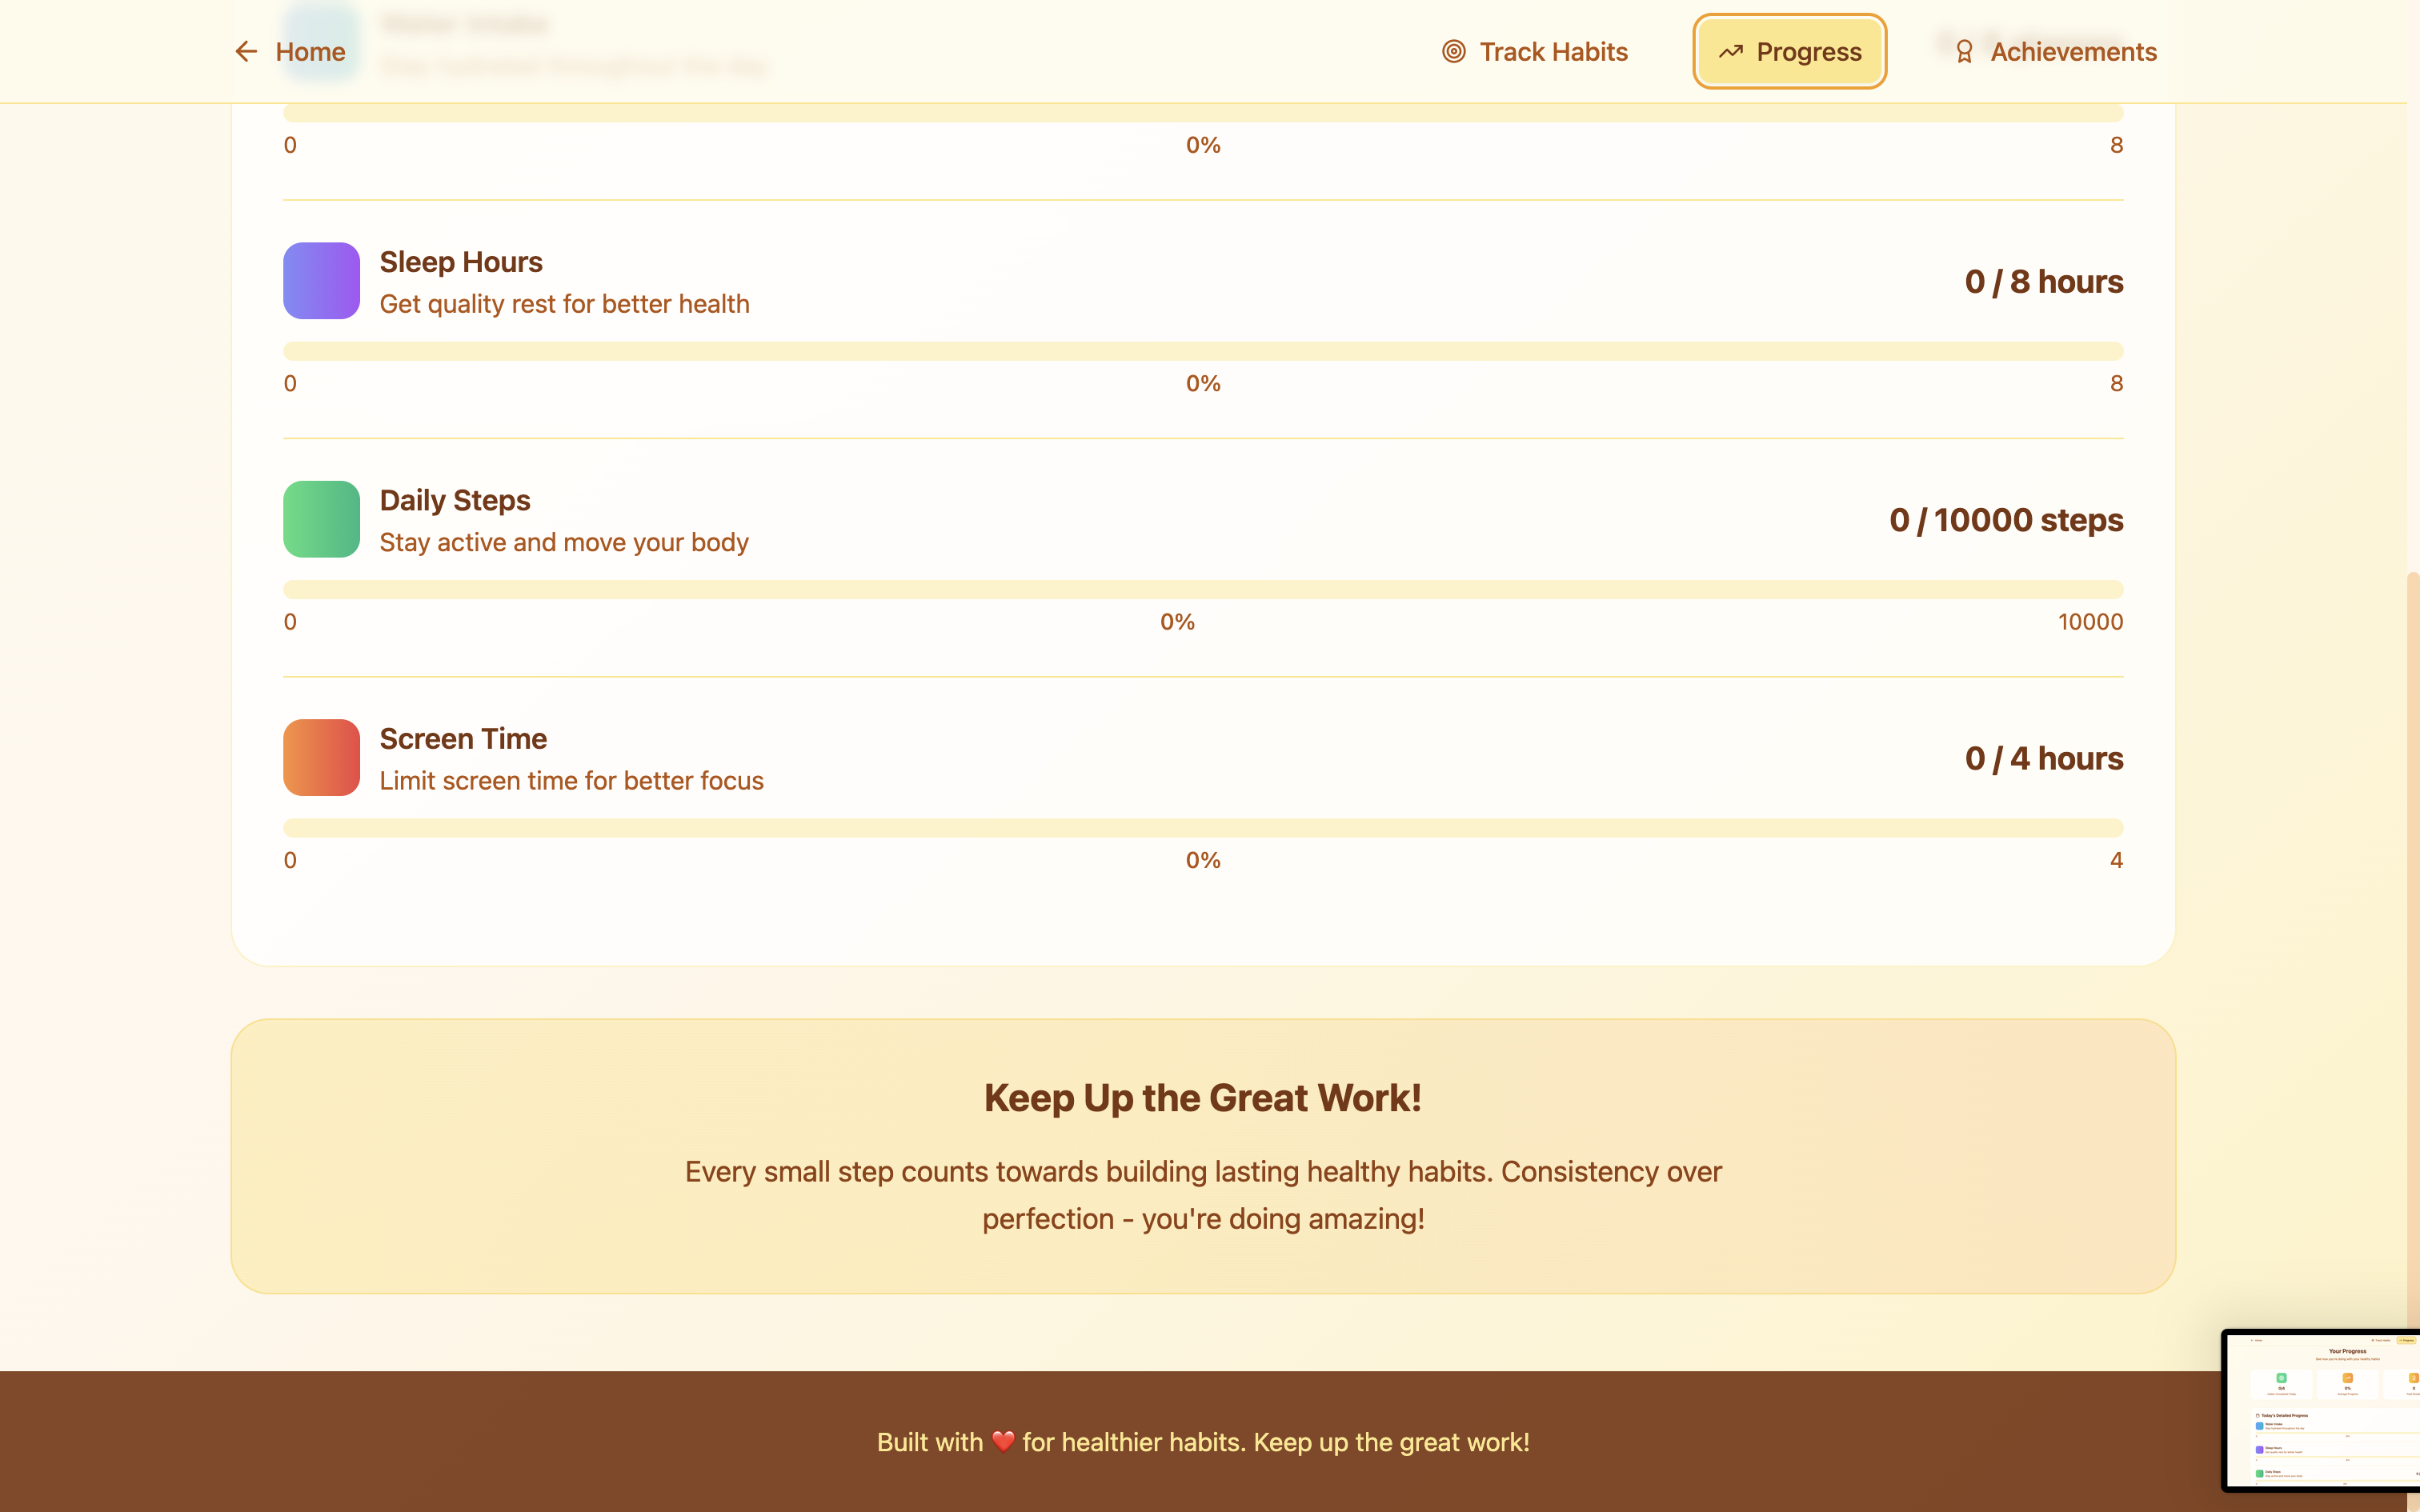
Task: Click the Daily Steps progress bar
Action: pyautogui.click(x=1203, y=589)
